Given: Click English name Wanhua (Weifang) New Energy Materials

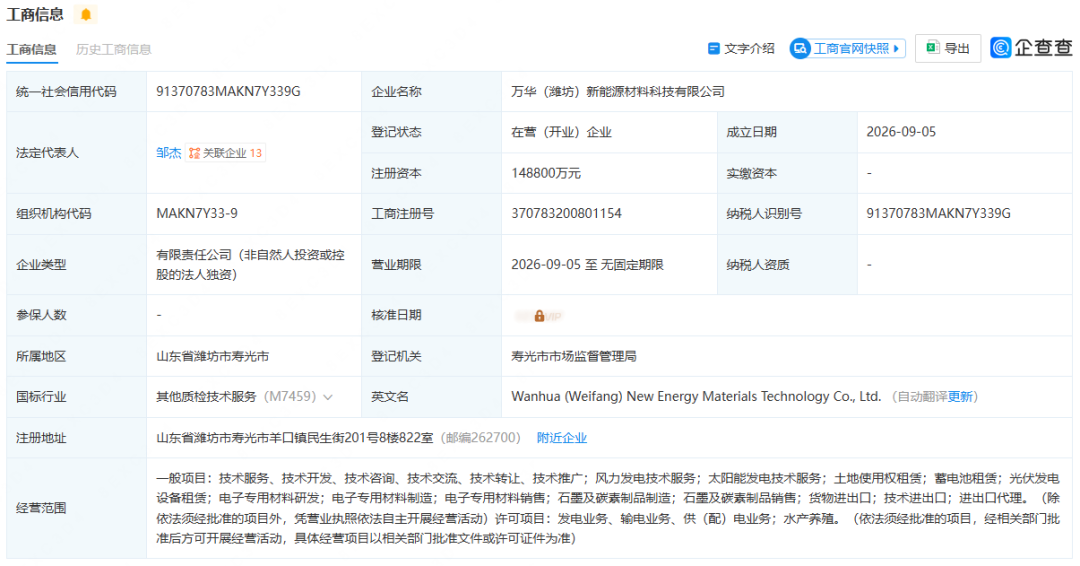Looking at the screenshot, I should [696, 397].
